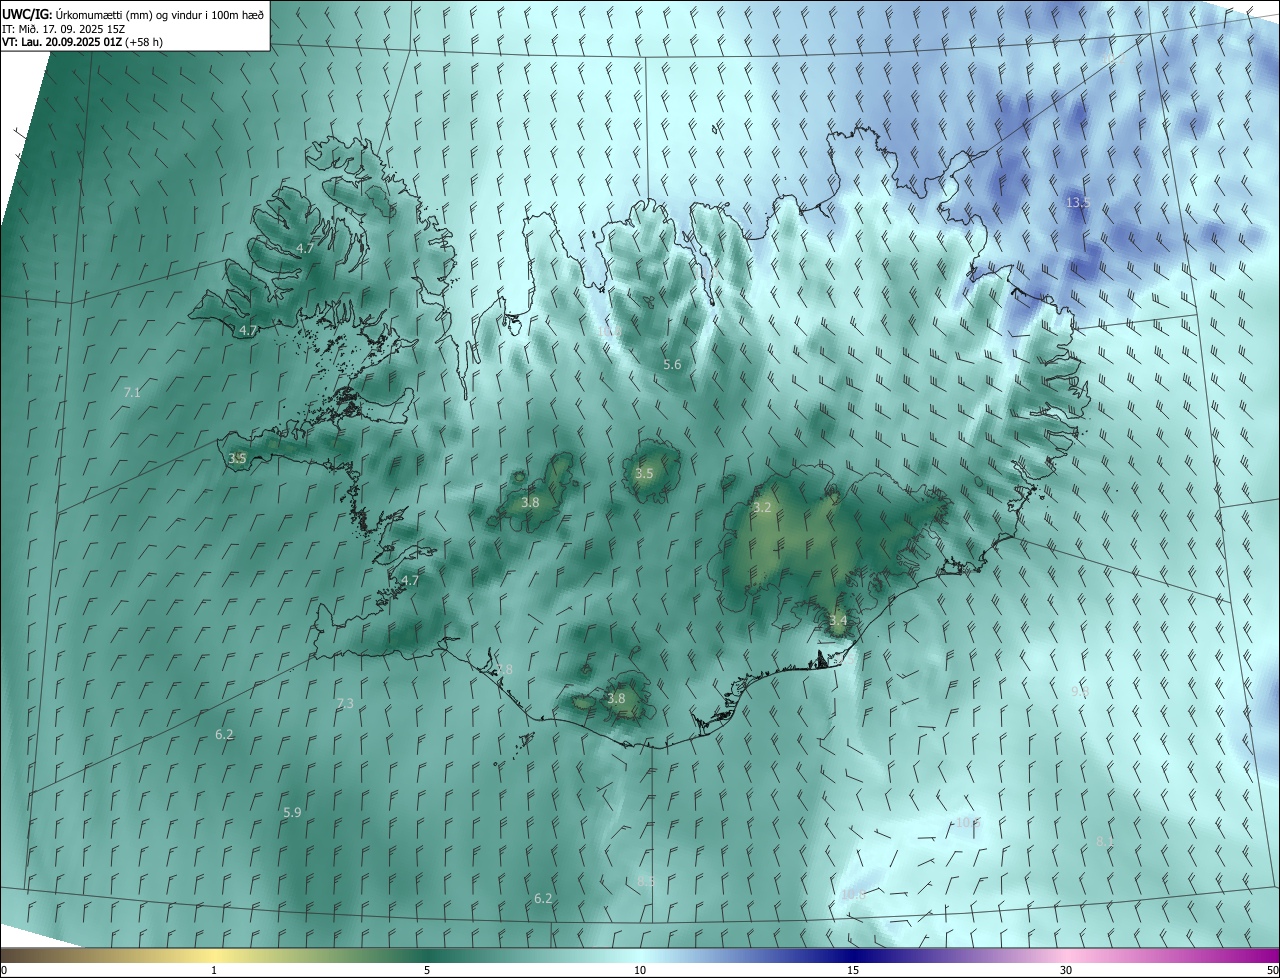Screen dimensions: 1280x978
Task: Select the 'IT: Mið. 17. 09. 2025 15Z' line
Action: tap(65, 29)
